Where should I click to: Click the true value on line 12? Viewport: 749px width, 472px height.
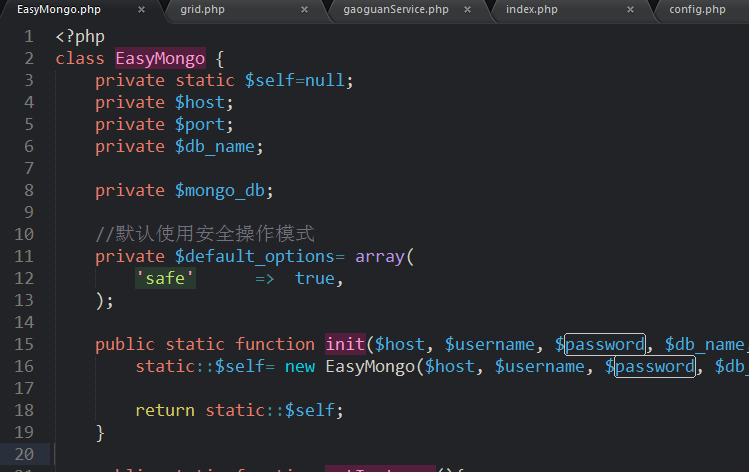pos(315,279)
